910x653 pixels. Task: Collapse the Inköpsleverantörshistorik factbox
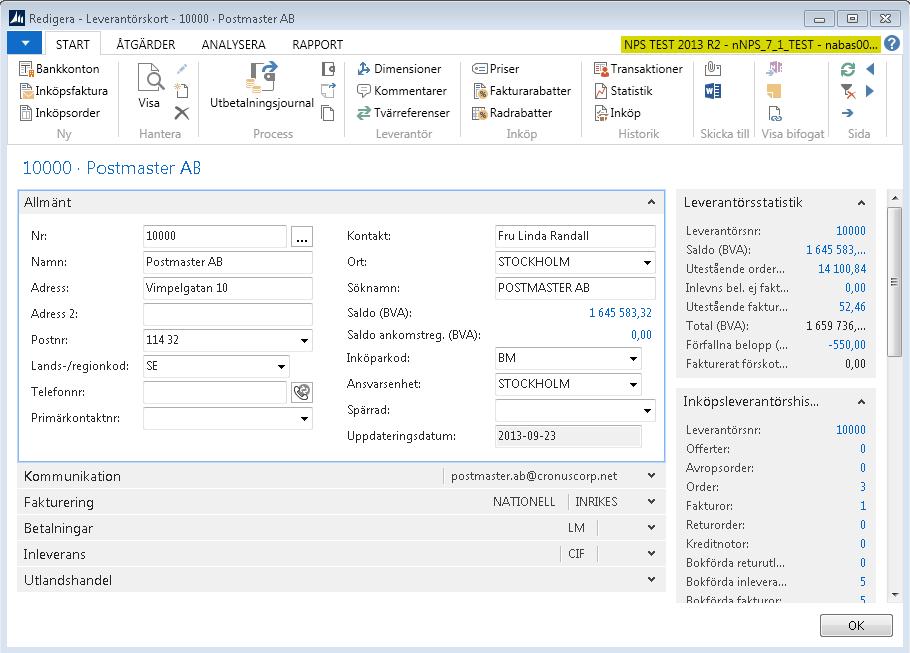(861, 402)
